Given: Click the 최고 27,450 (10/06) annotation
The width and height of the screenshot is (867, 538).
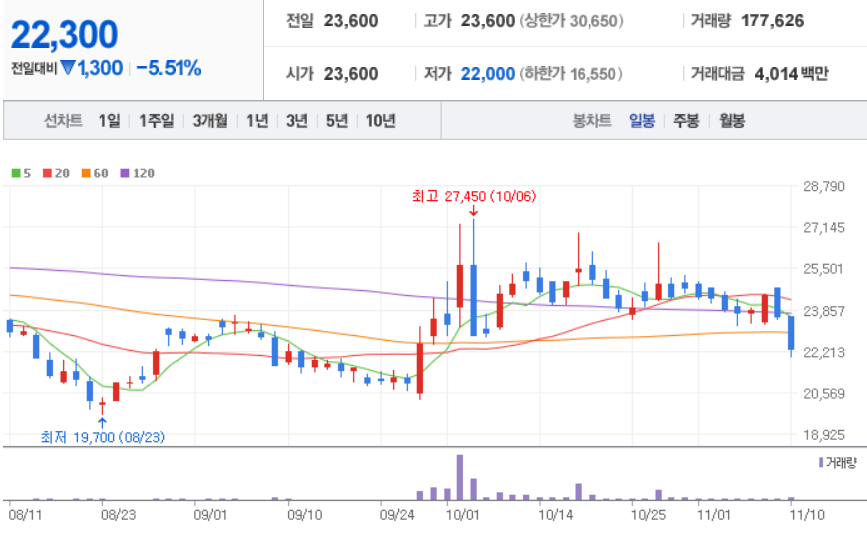Looking at the screenshot, I should [x=474, y=196].
